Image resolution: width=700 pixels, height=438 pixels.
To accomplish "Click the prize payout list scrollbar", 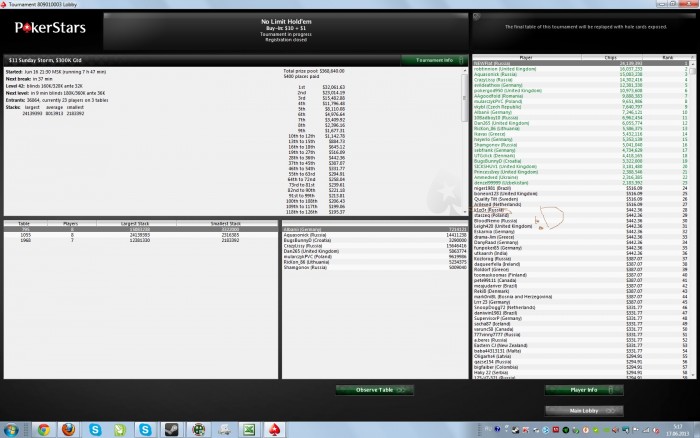I will click(x=465, y=141).
